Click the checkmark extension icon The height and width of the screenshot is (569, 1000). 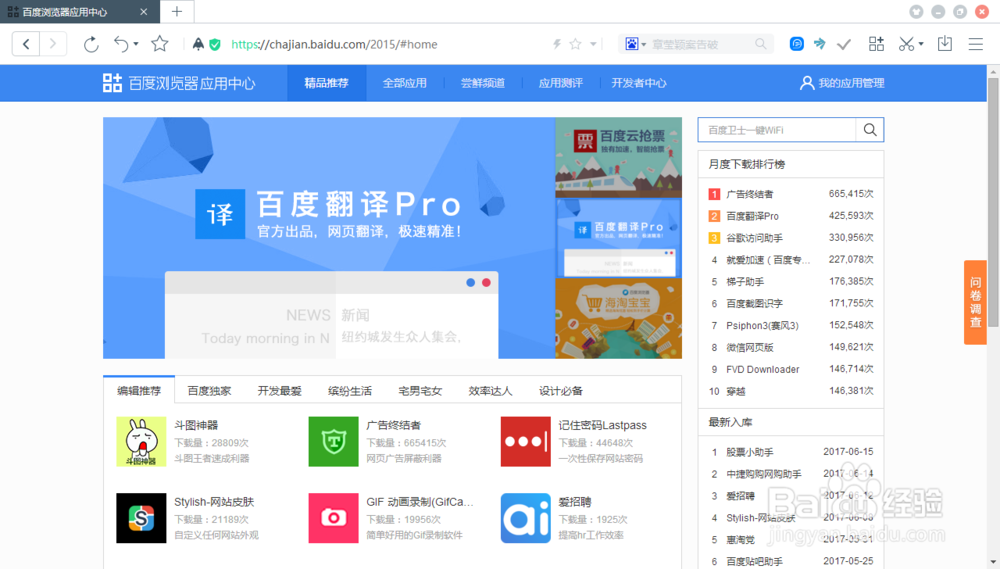(844, 44)
